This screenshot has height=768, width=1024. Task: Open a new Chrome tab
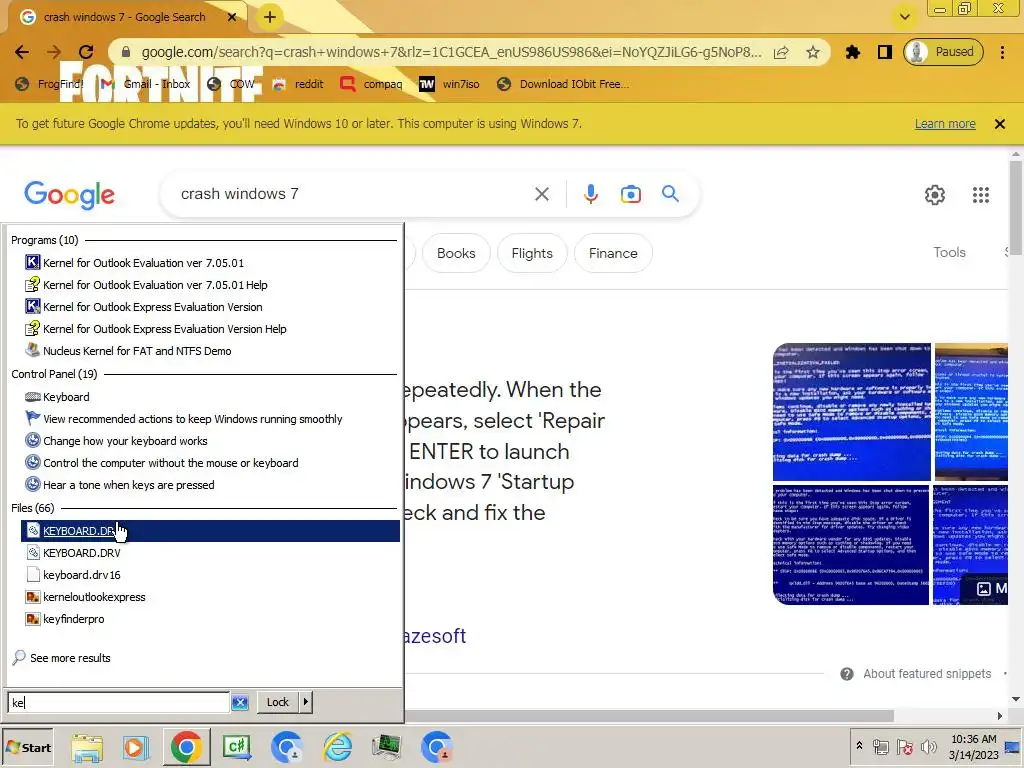click(270, 17)
